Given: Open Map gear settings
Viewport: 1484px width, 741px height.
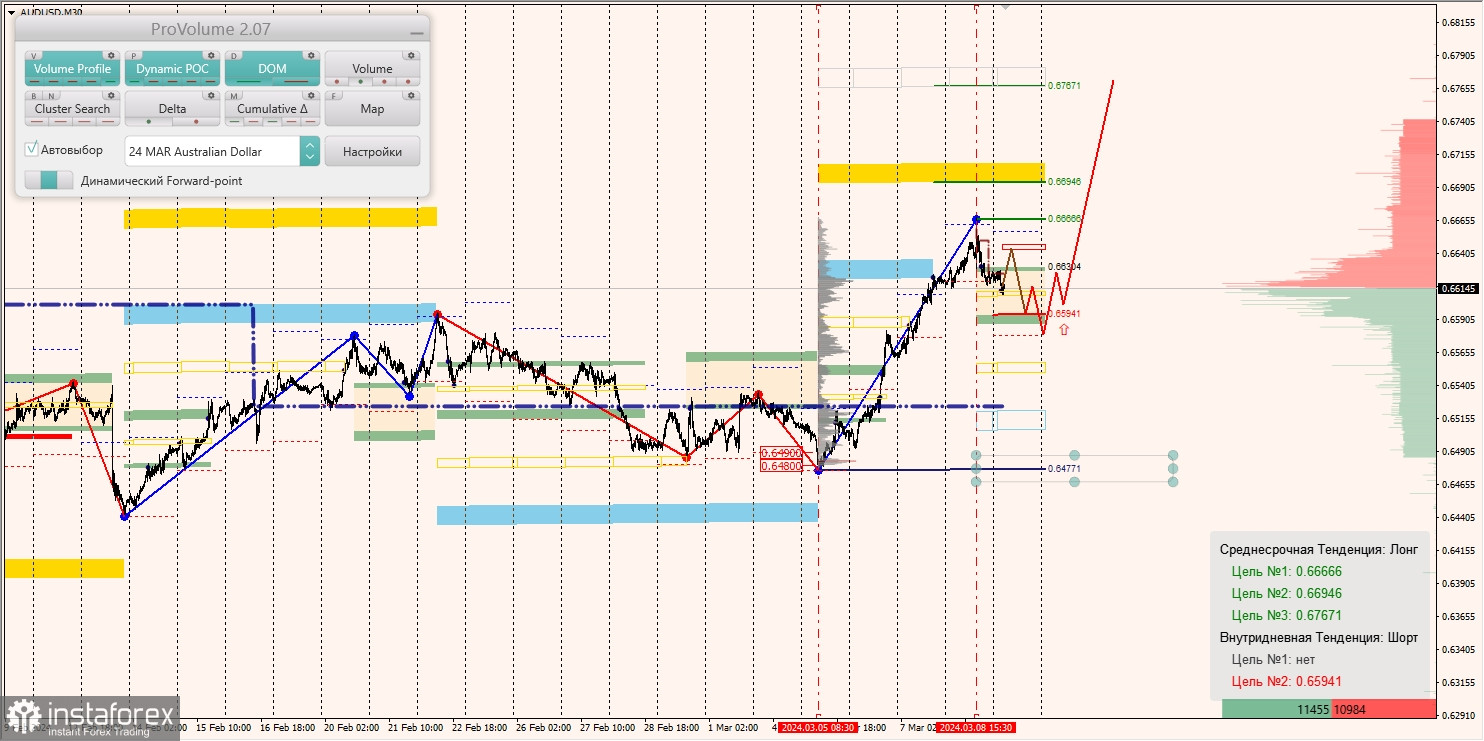Looking at the screenshot, I should (411, 95).
